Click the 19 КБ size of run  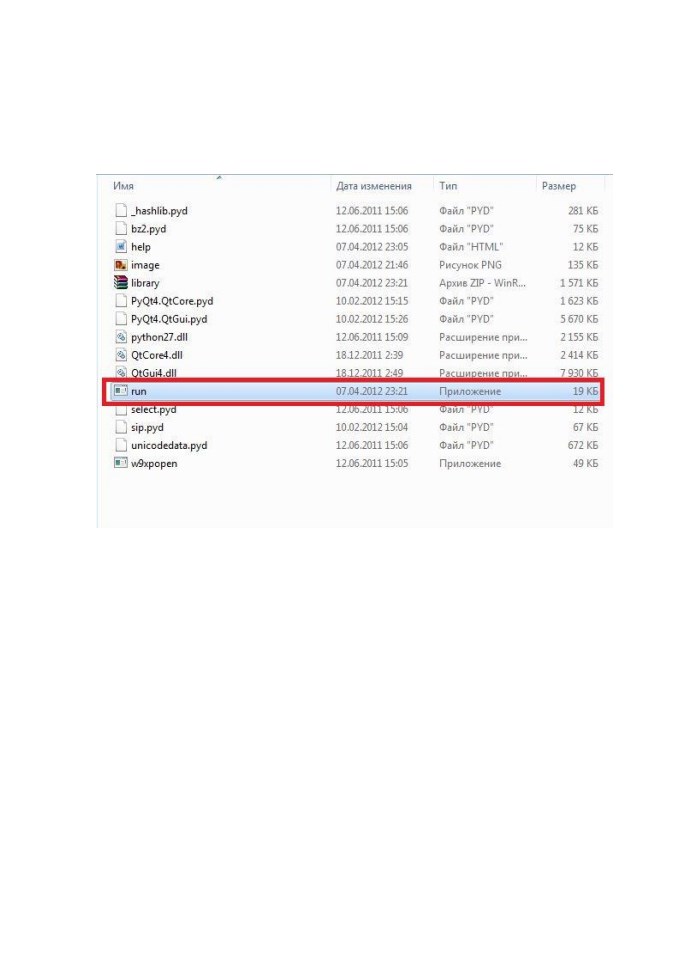(x=586, y=391)
